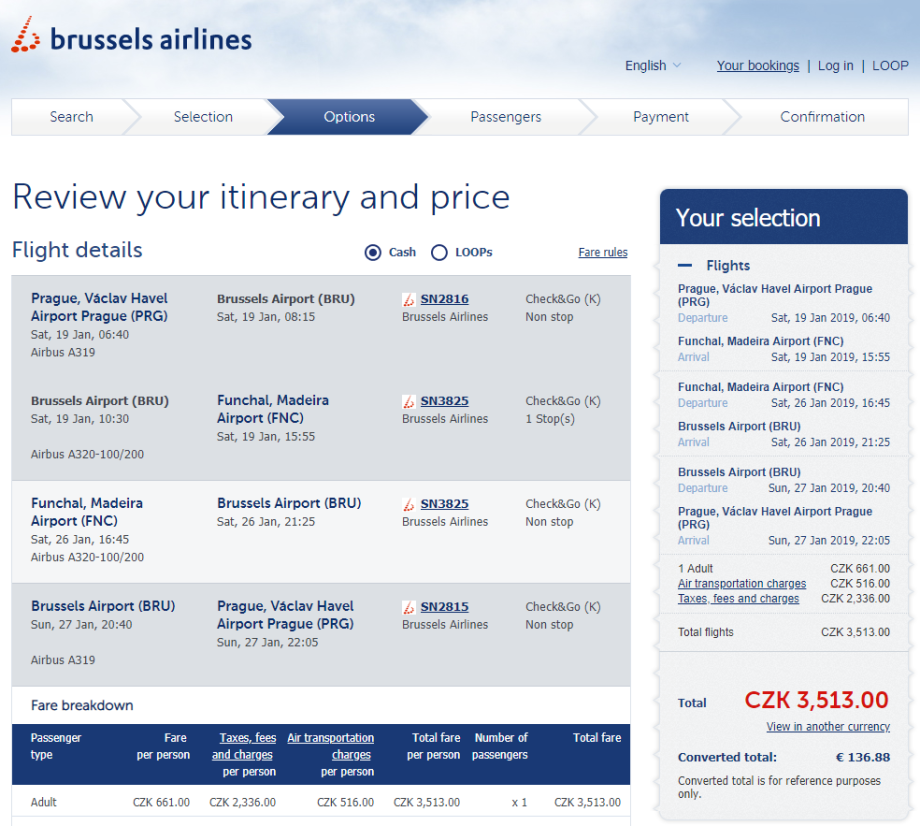Click View in another currency link
The image size is (920, 826).
[x=828, y=727]
